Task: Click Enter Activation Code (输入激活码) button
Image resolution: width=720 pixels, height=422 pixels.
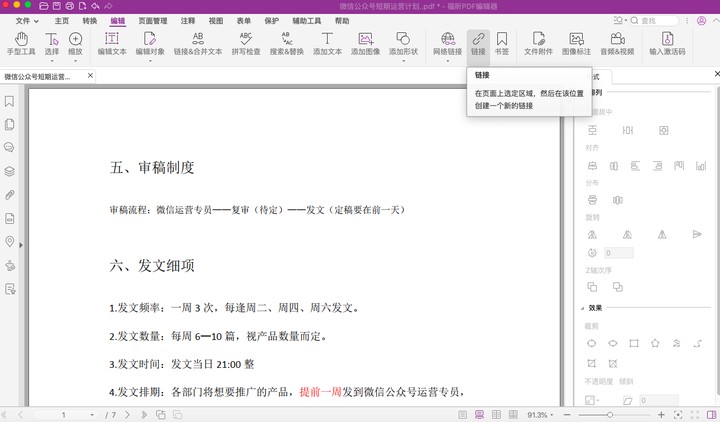Action: (x=667, y=43)
